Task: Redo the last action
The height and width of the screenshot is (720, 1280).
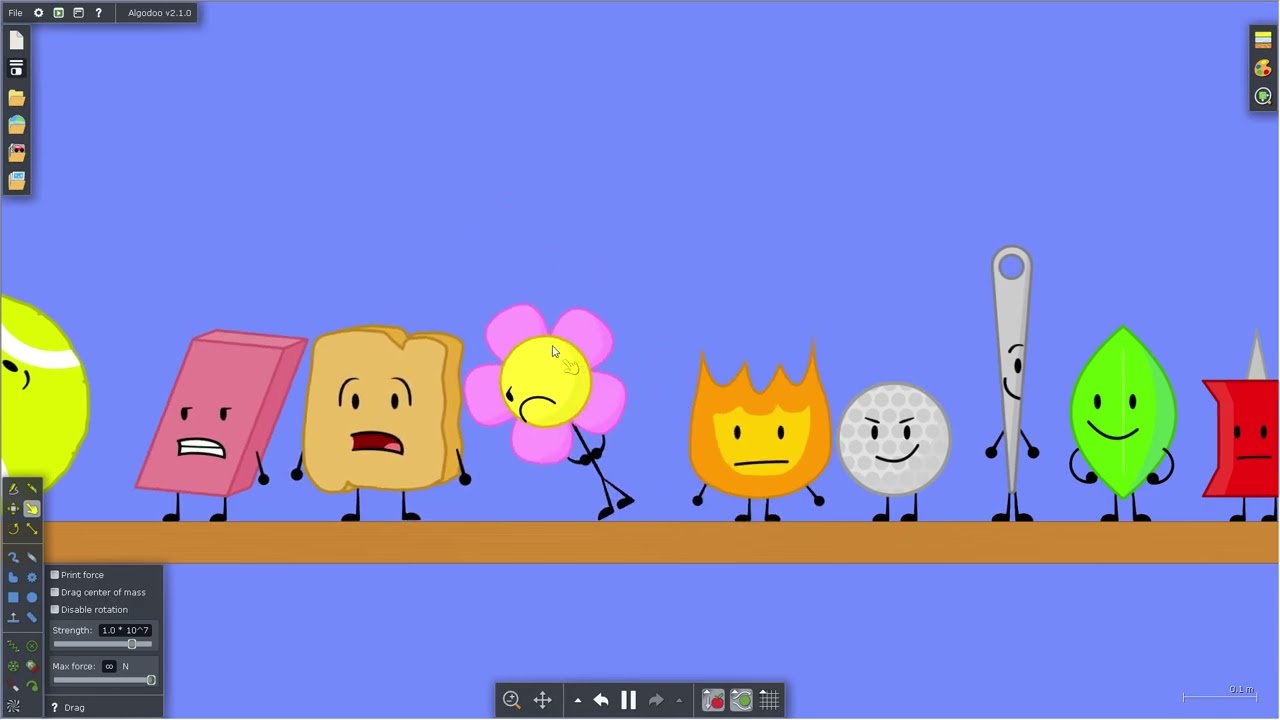Action: (656, 700)
